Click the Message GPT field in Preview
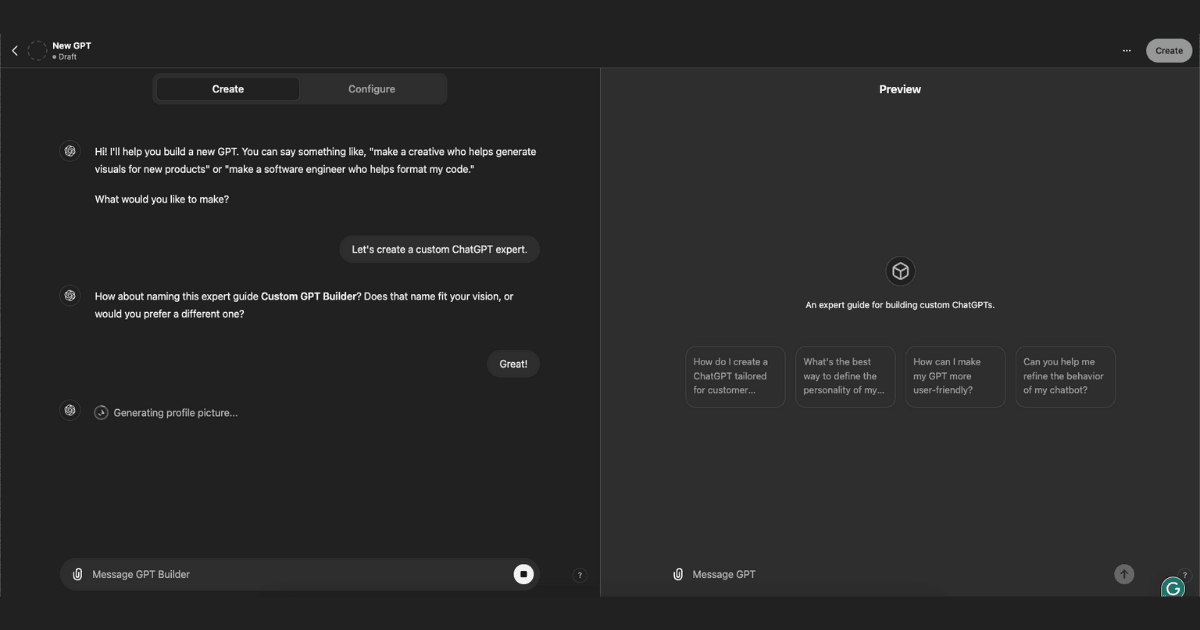Viewport: 1200px width, 630px height. pyautogui.click(x=850, y=574)
